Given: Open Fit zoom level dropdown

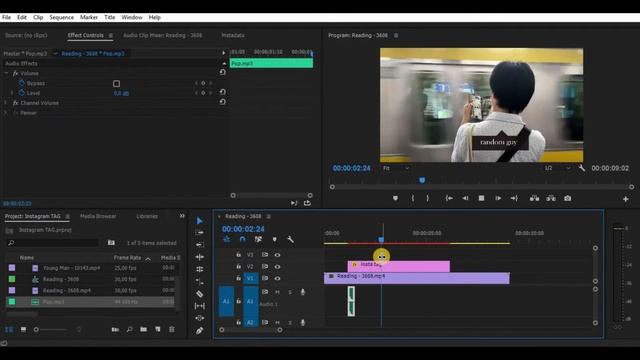Looking at the screenshot, I should 396,168.
